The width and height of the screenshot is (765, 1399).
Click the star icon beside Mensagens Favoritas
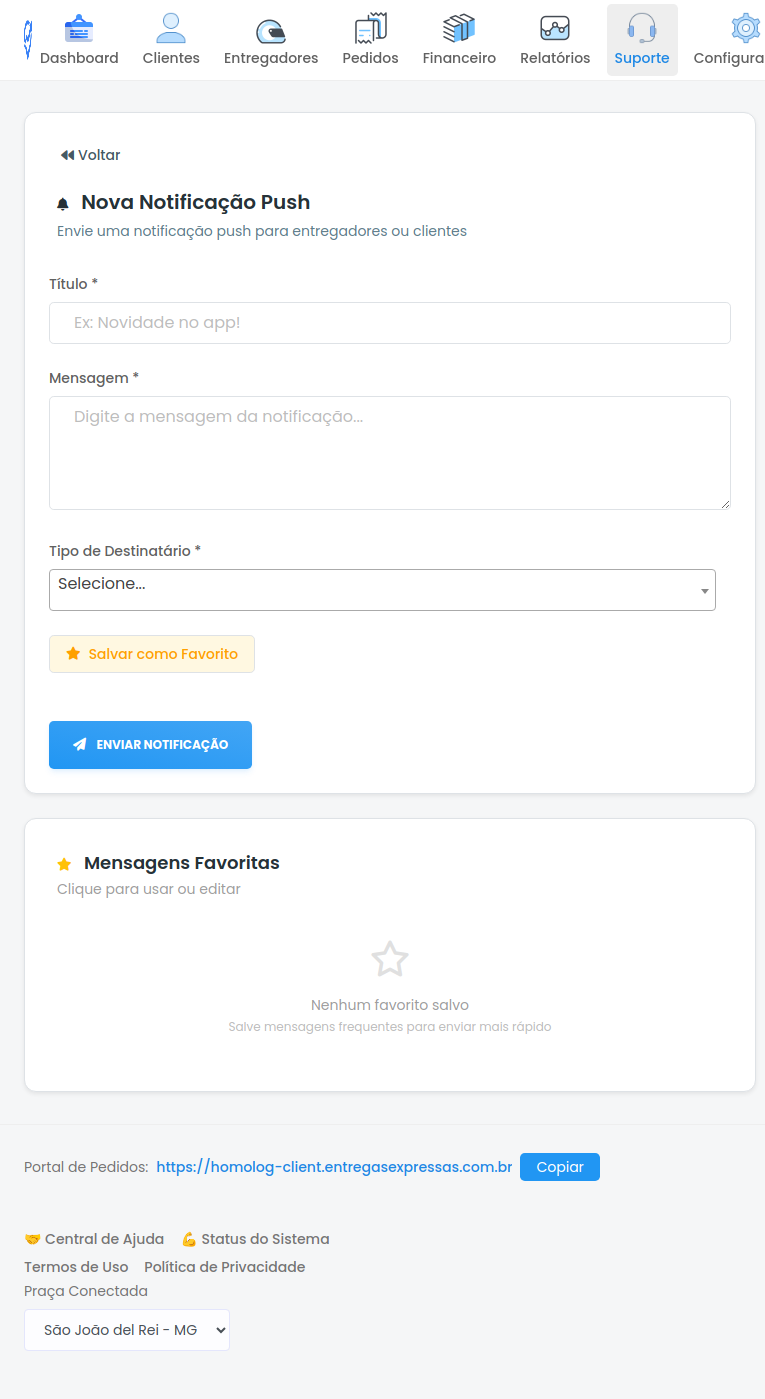pos(65,863)
